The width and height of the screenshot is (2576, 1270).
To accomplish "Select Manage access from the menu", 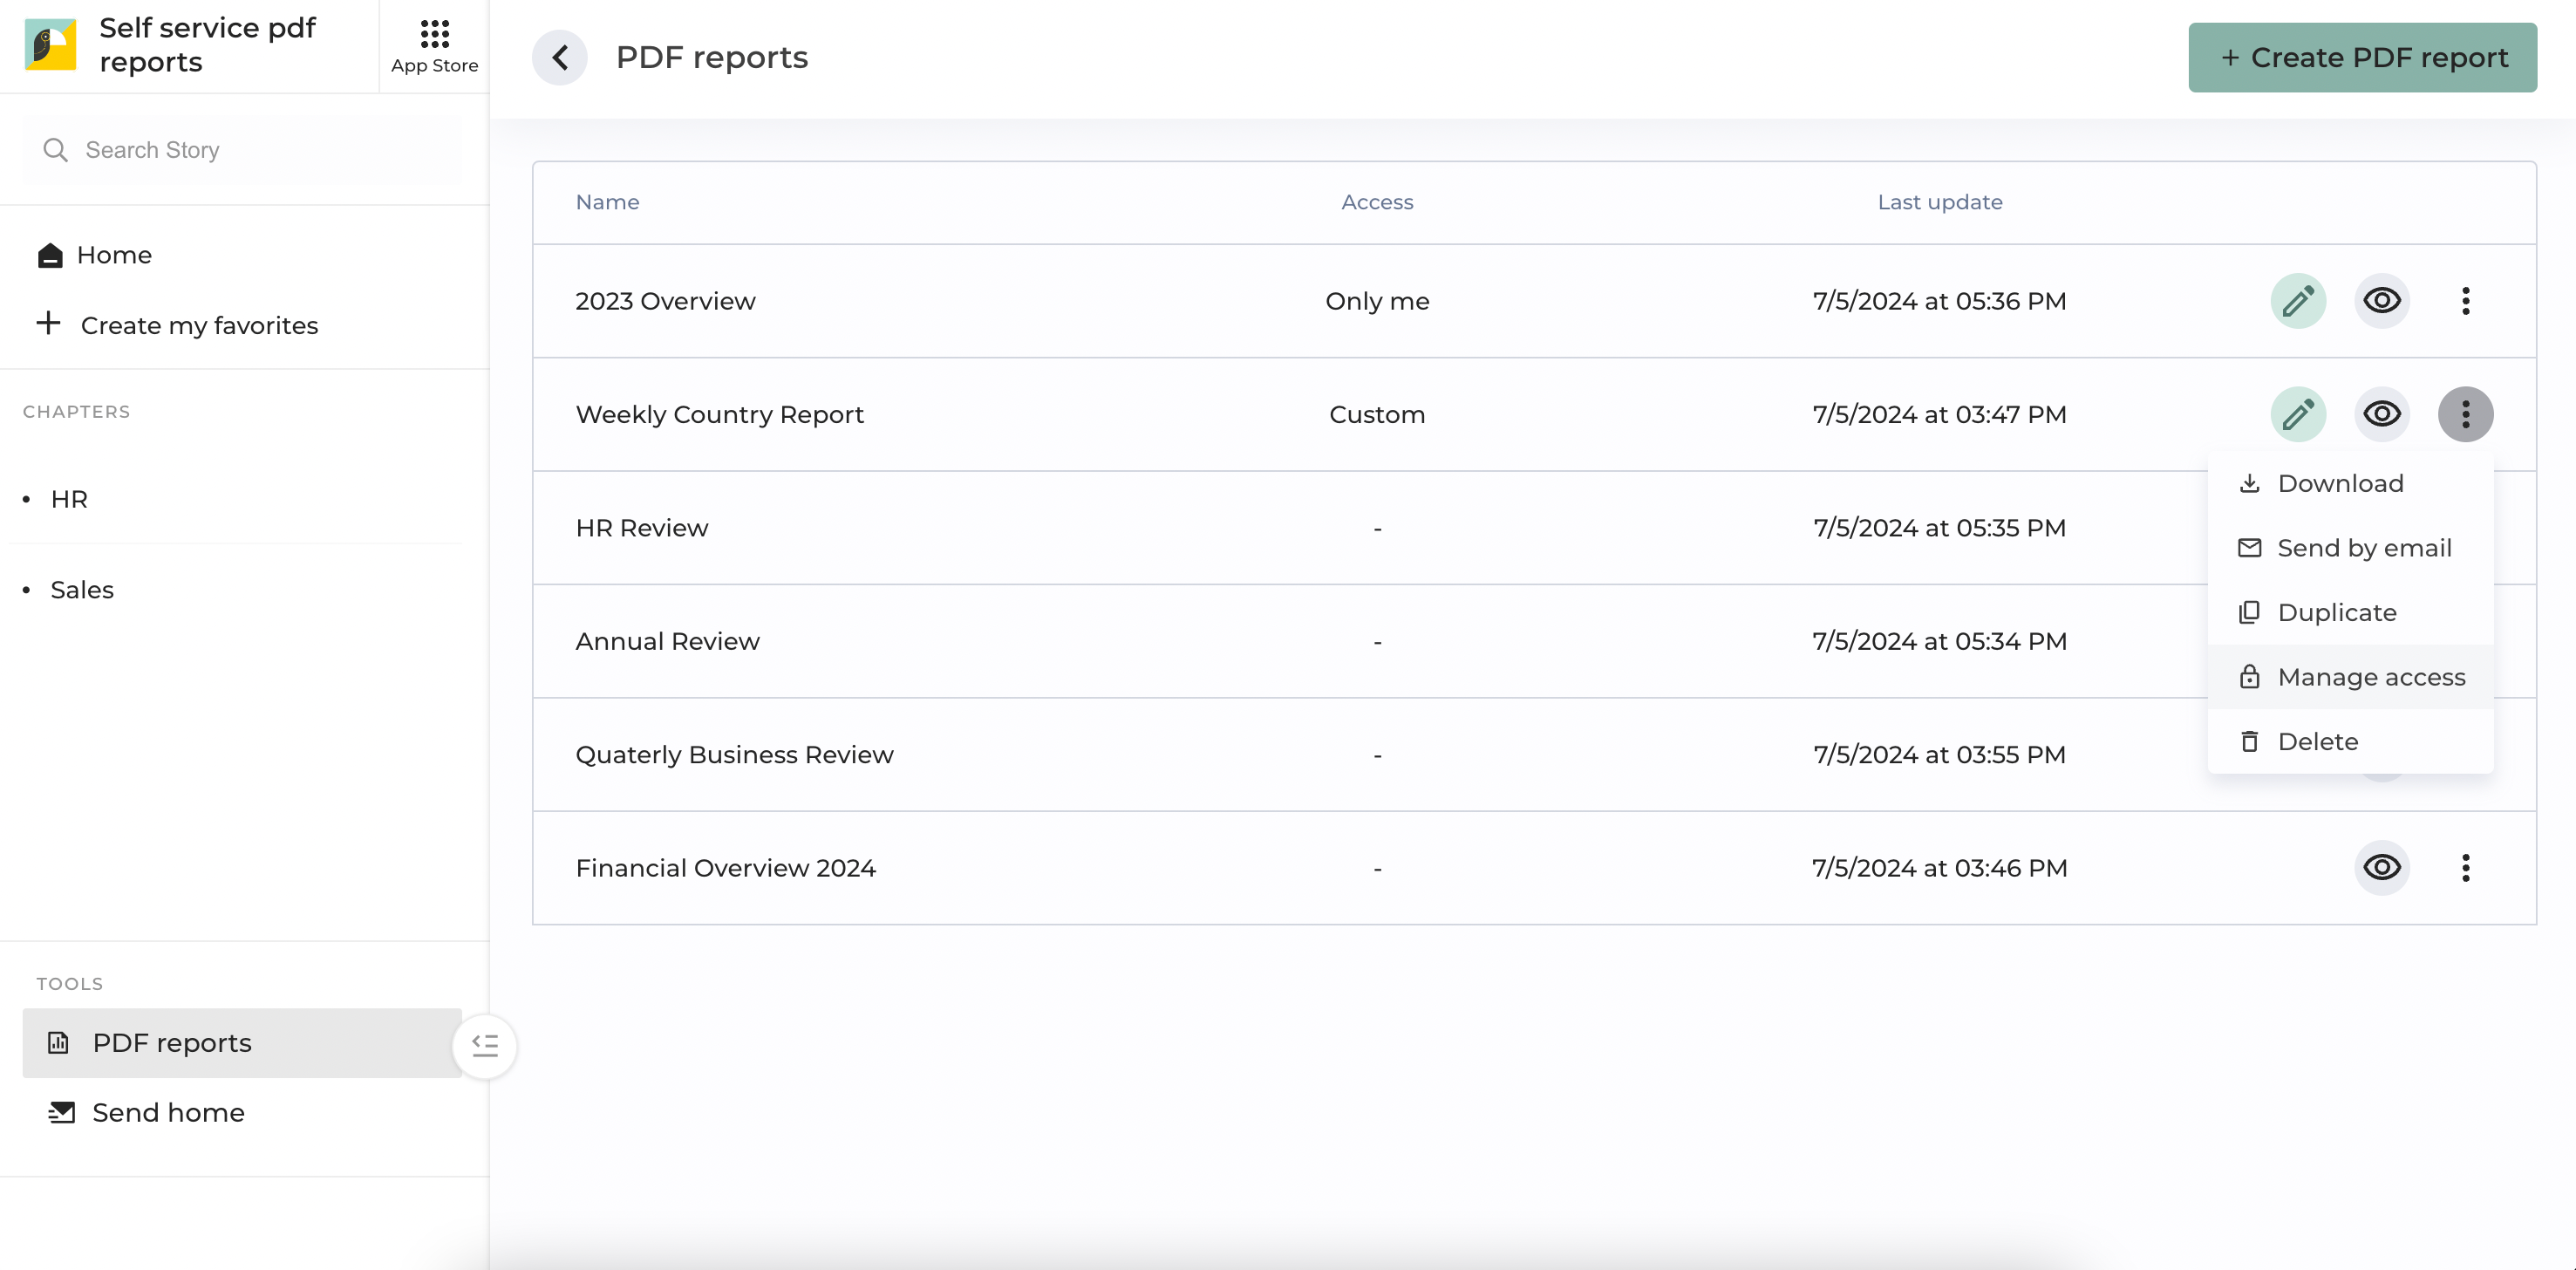I will coord(2370,677).
